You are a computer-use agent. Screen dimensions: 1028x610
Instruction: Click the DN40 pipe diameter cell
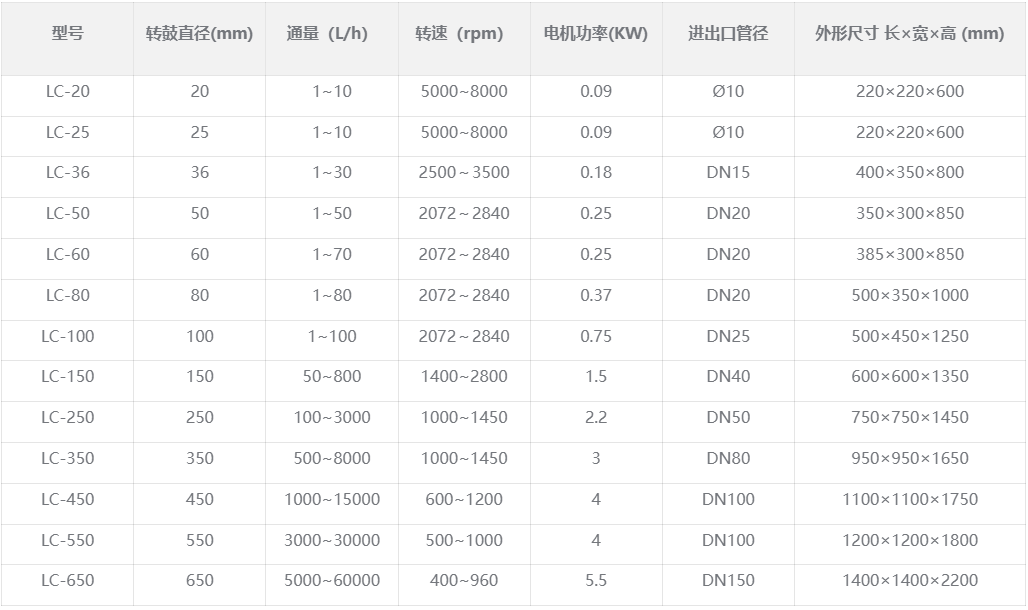728,376
